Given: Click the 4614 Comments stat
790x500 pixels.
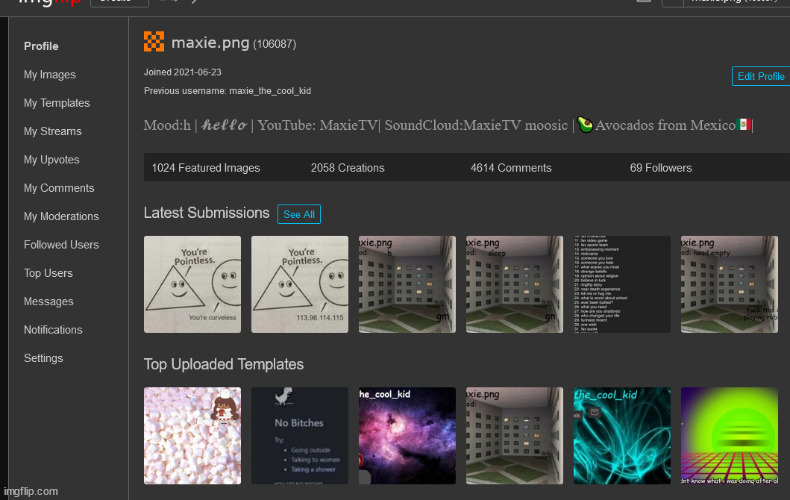Looking at the screenshot, I should point(511,168).
